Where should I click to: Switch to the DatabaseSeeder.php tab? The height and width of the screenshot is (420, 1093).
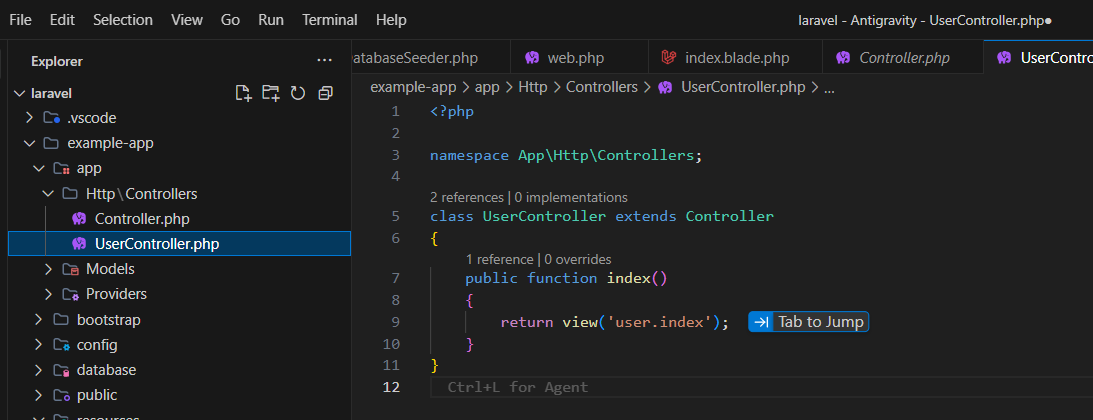pos(431,58)
